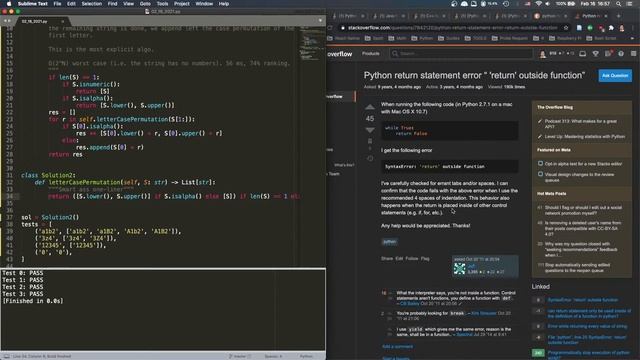This screenshot has height=360, width=640.
Task: Click 'class Solution2:' code line
Action: point(48,175)
